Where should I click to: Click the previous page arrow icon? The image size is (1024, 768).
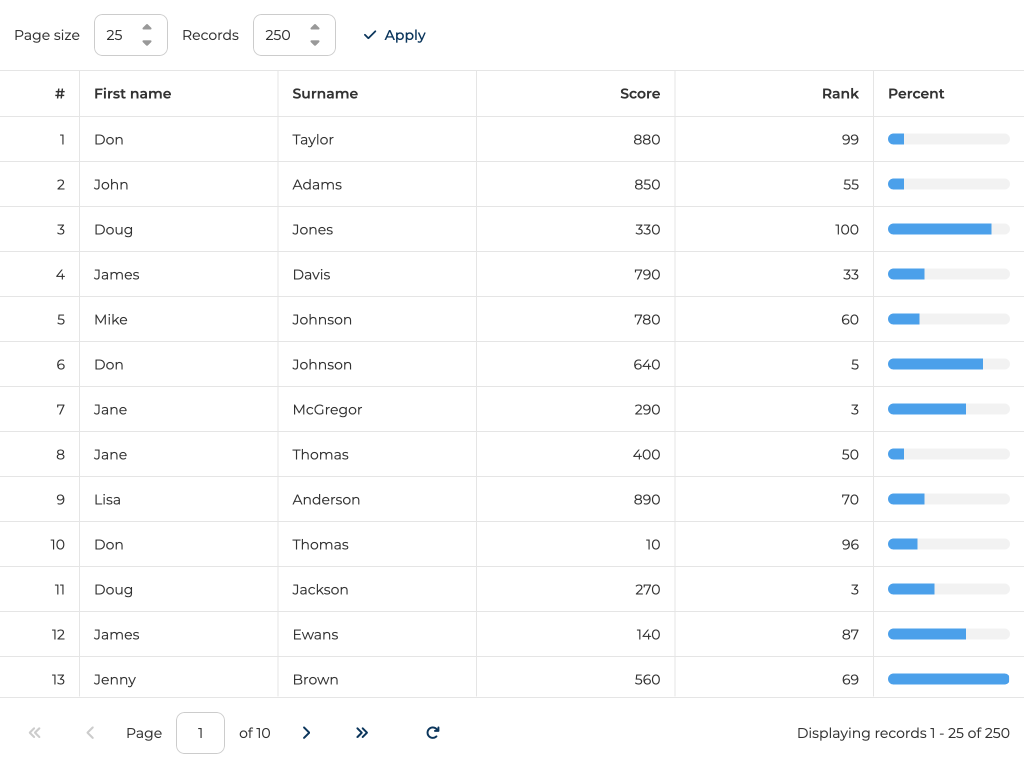pos(90,733)
